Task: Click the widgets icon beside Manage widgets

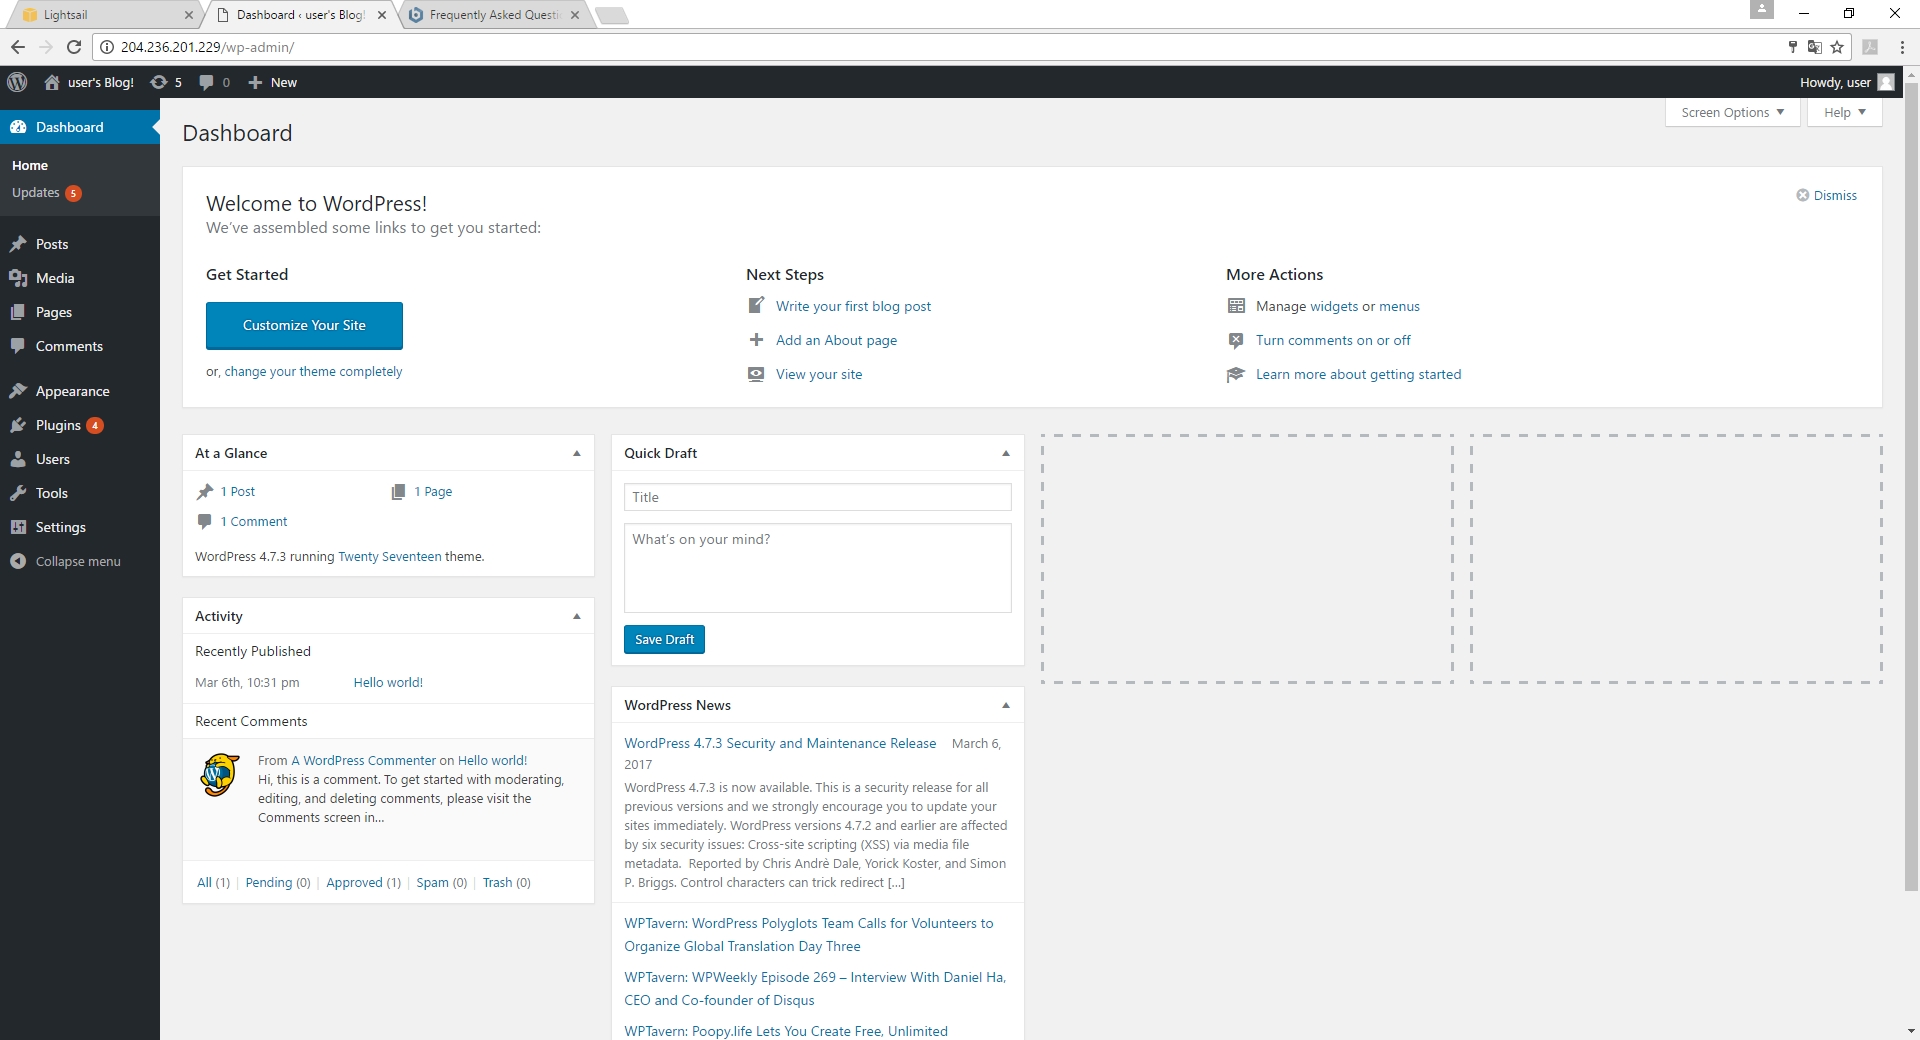Action: click(1236, 306)
